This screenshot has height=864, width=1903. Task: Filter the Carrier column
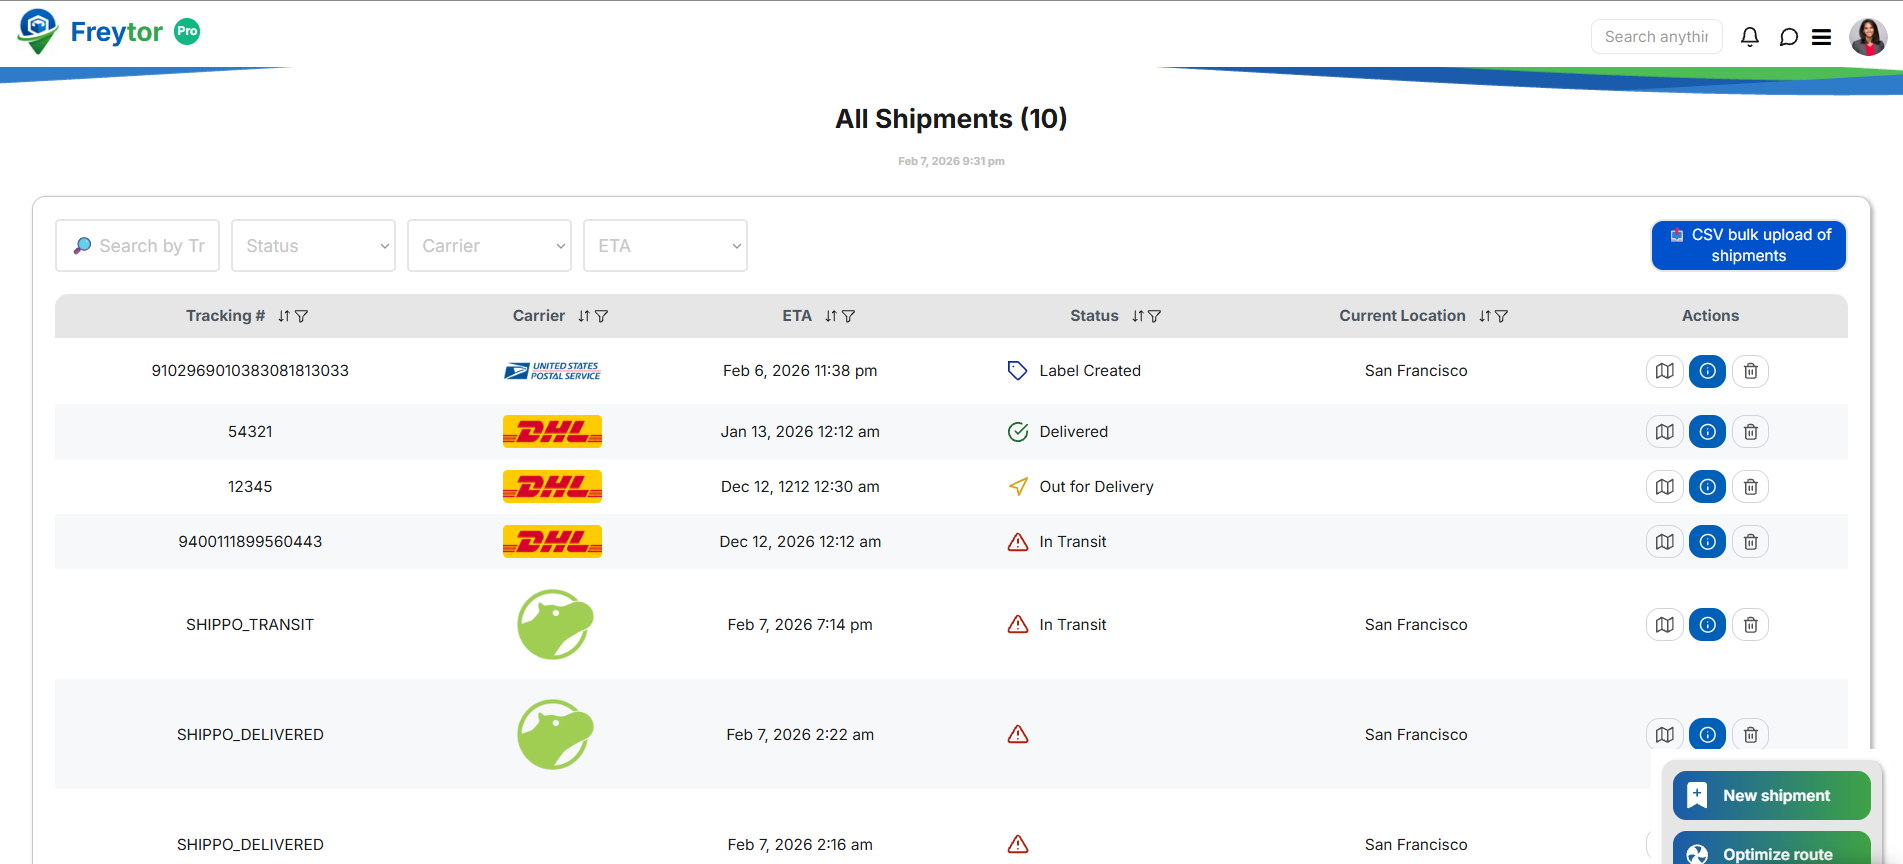coord(602,316)
